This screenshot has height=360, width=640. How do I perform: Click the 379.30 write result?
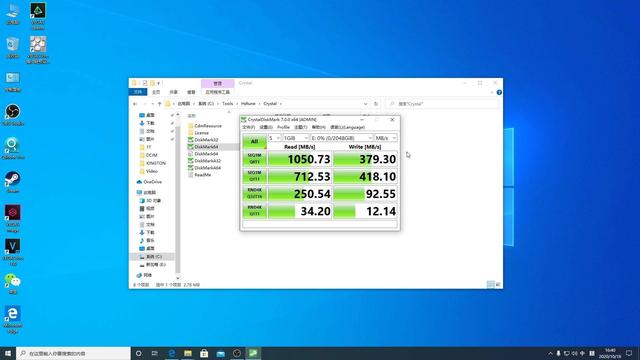coord(365,159)
